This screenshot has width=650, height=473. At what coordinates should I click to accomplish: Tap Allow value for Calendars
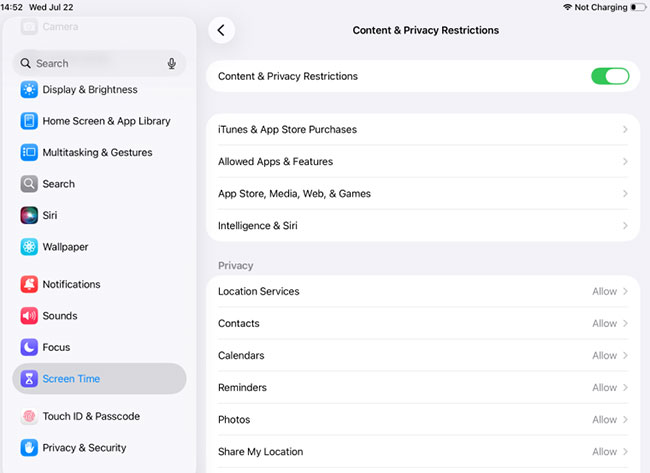point(604,356)
